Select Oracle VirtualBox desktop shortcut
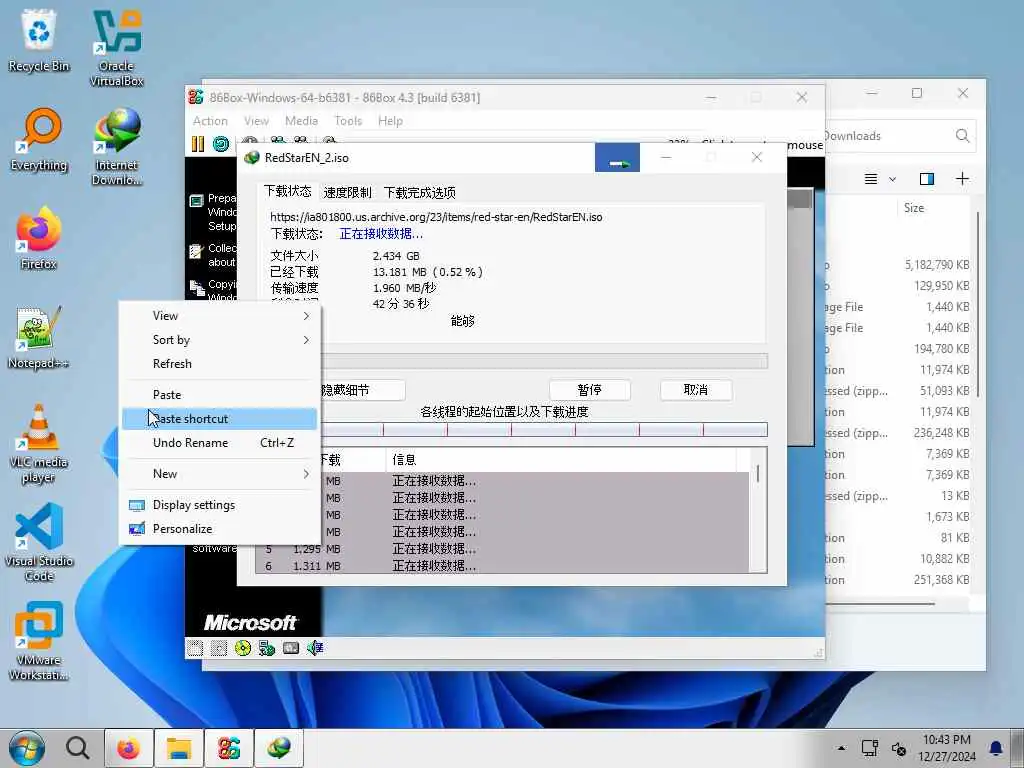 (116, 48)
